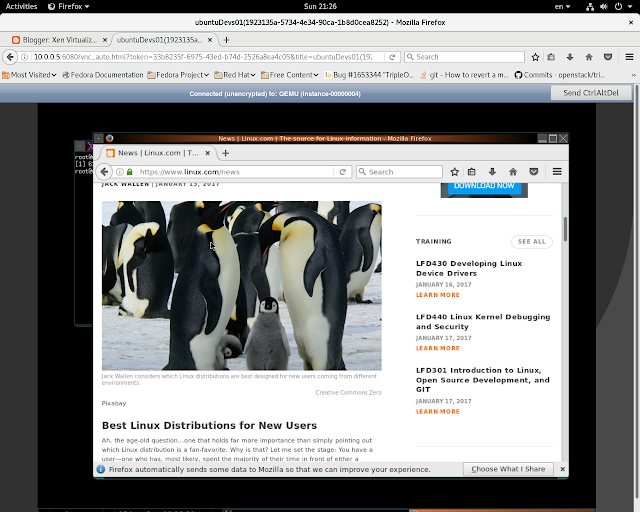Bookmark linux.com with inner star icon

(454, 172)
